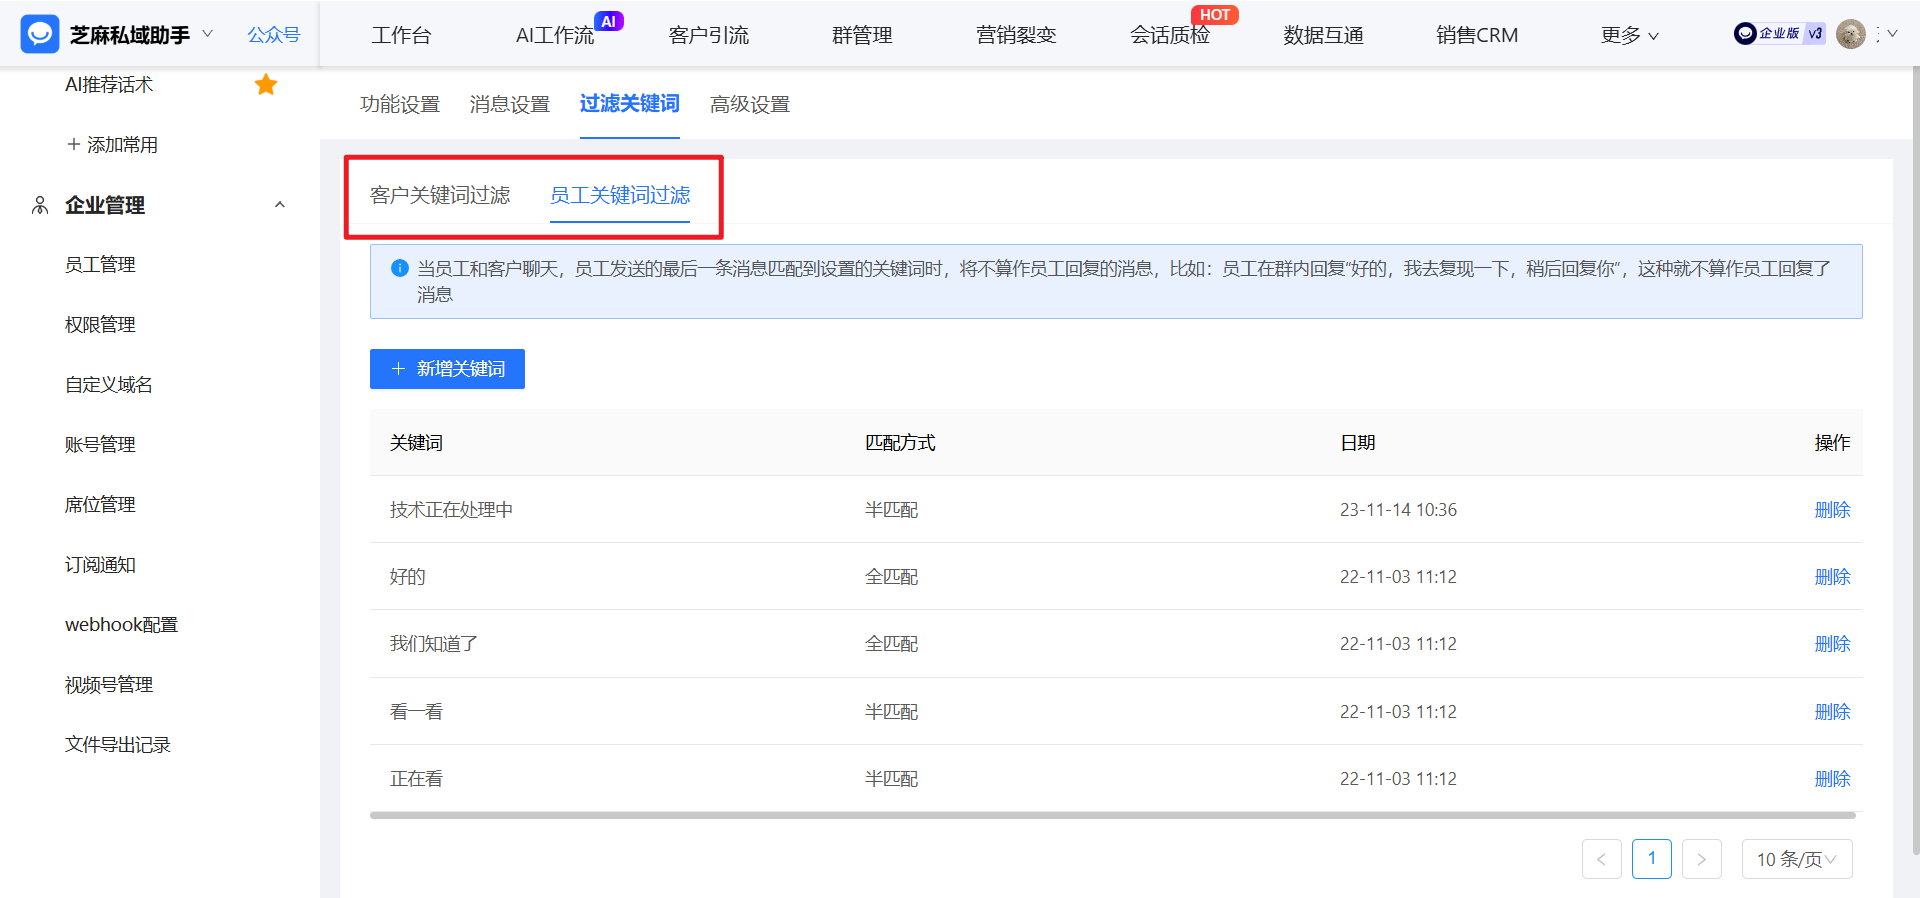
Task: Expand the chevron next to avatar
Action: (1892, 34)
